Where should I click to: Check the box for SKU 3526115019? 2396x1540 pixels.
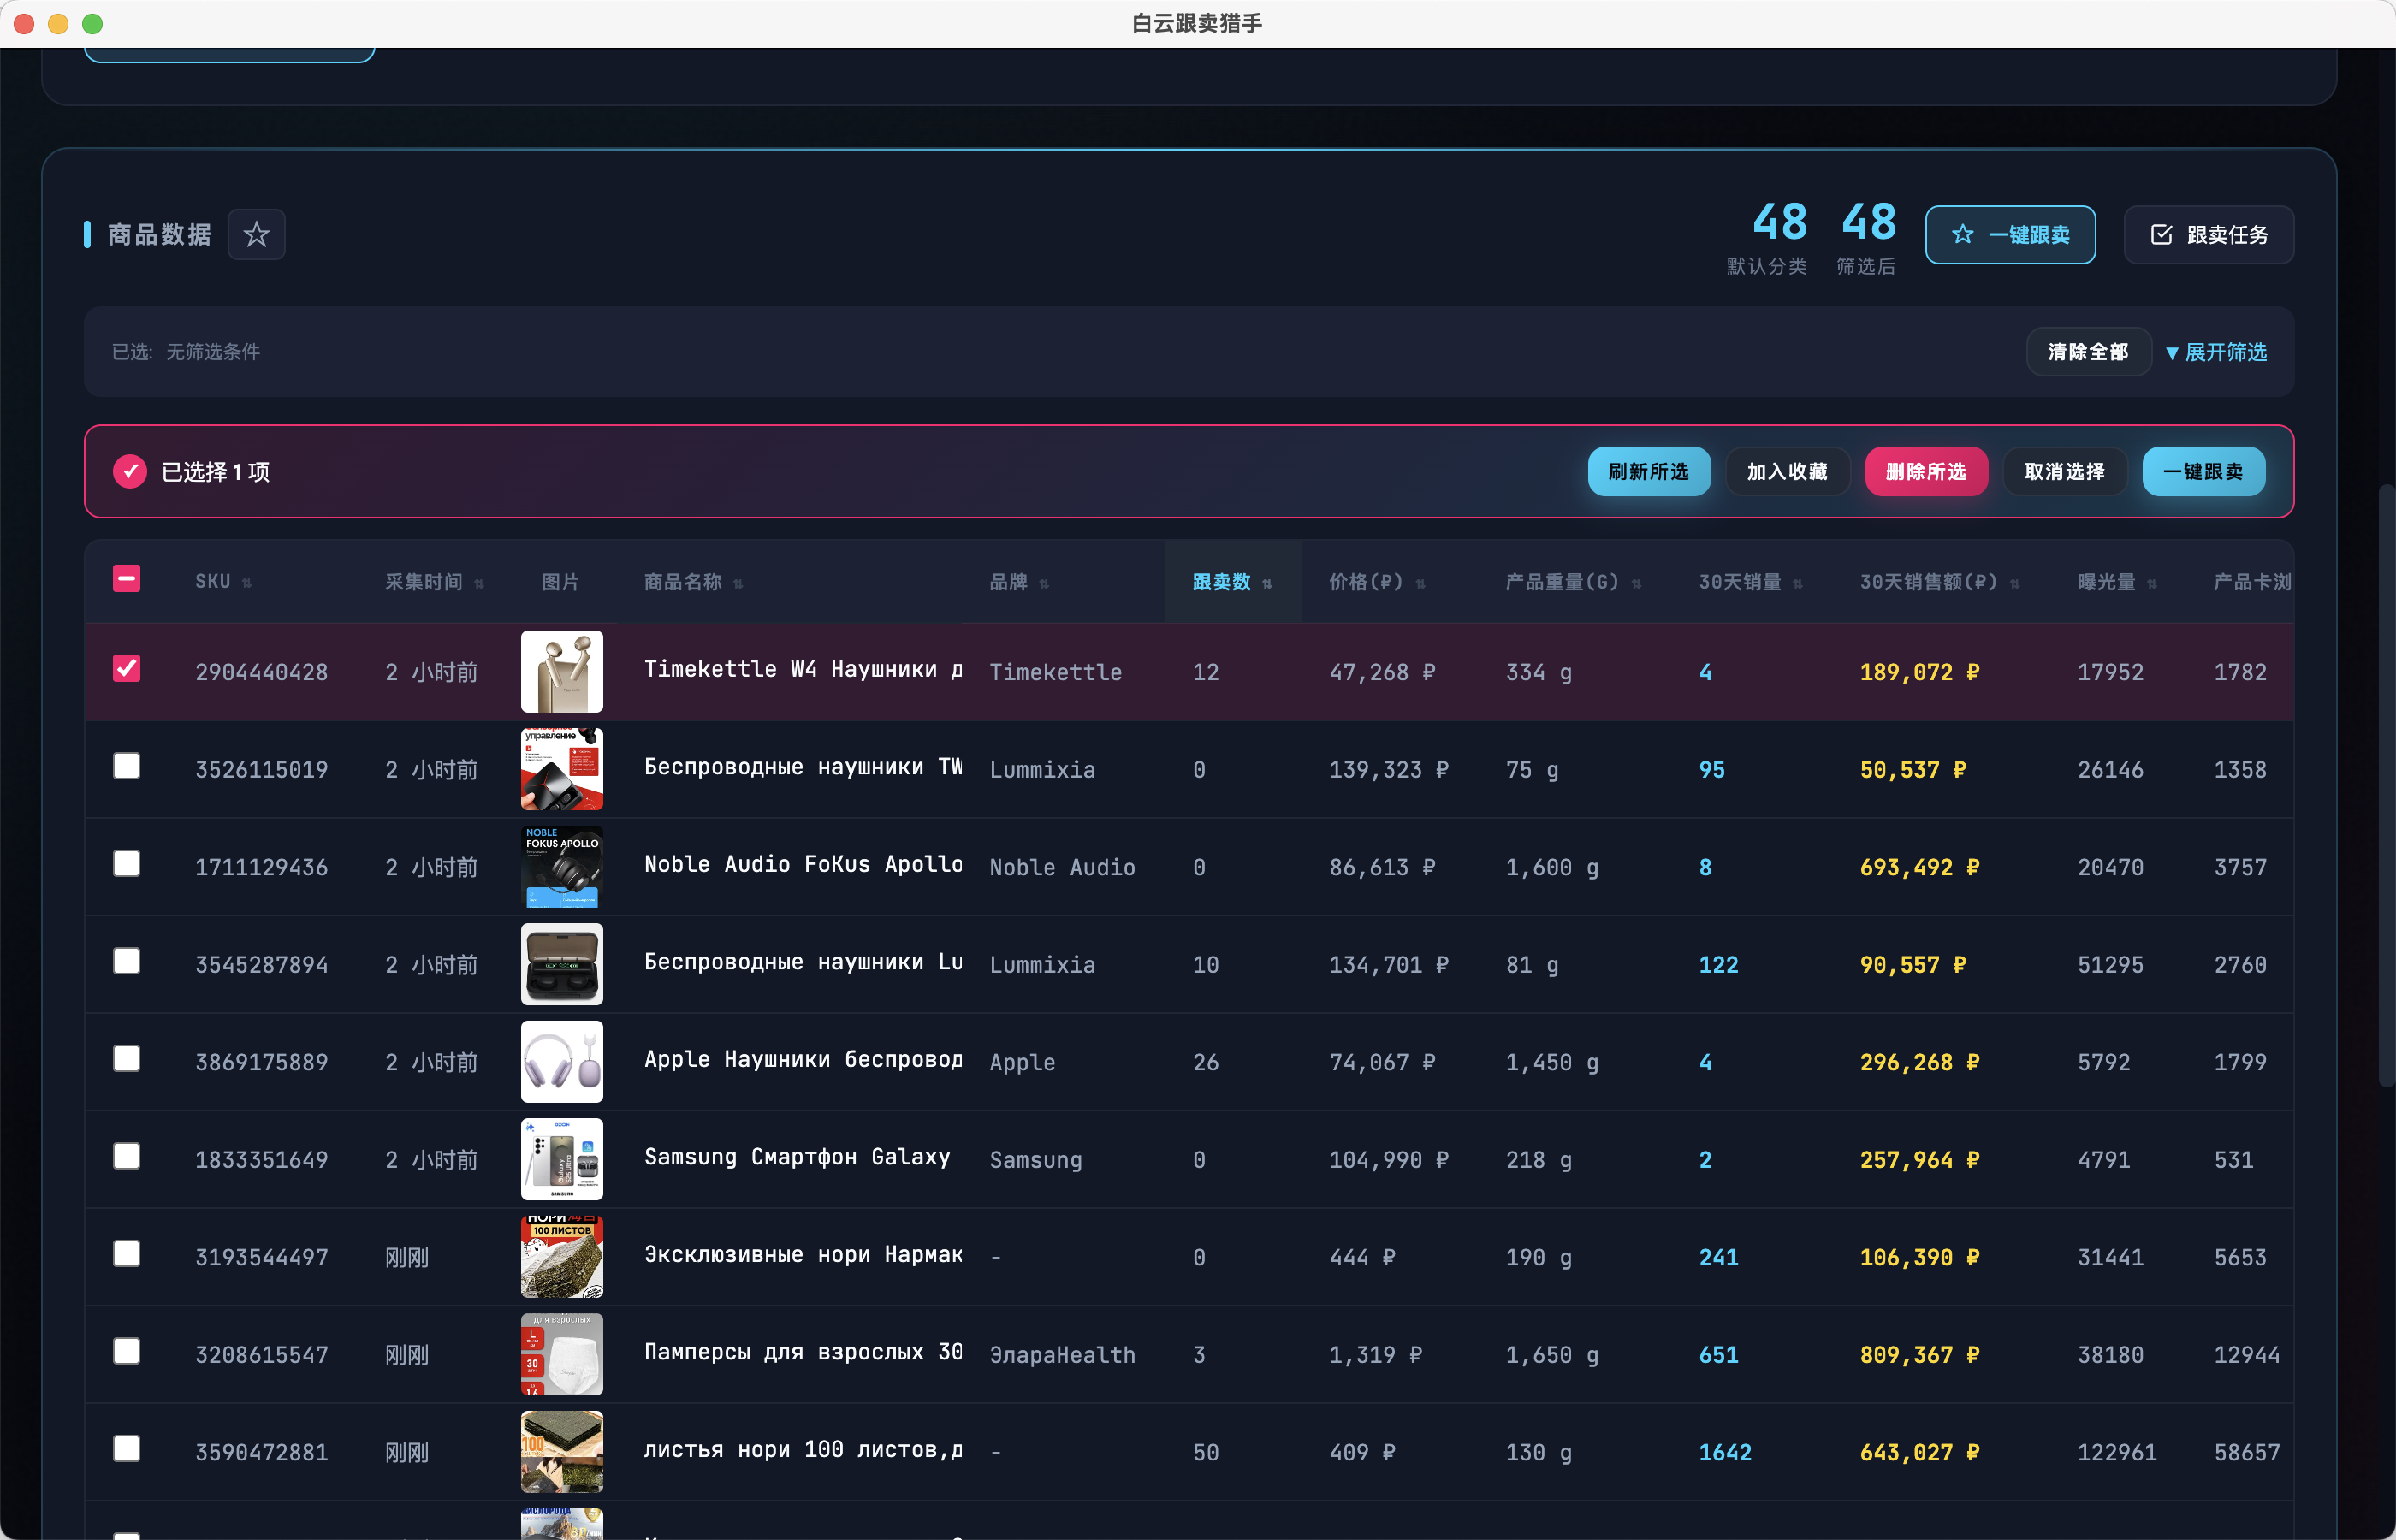coord(127,766)
